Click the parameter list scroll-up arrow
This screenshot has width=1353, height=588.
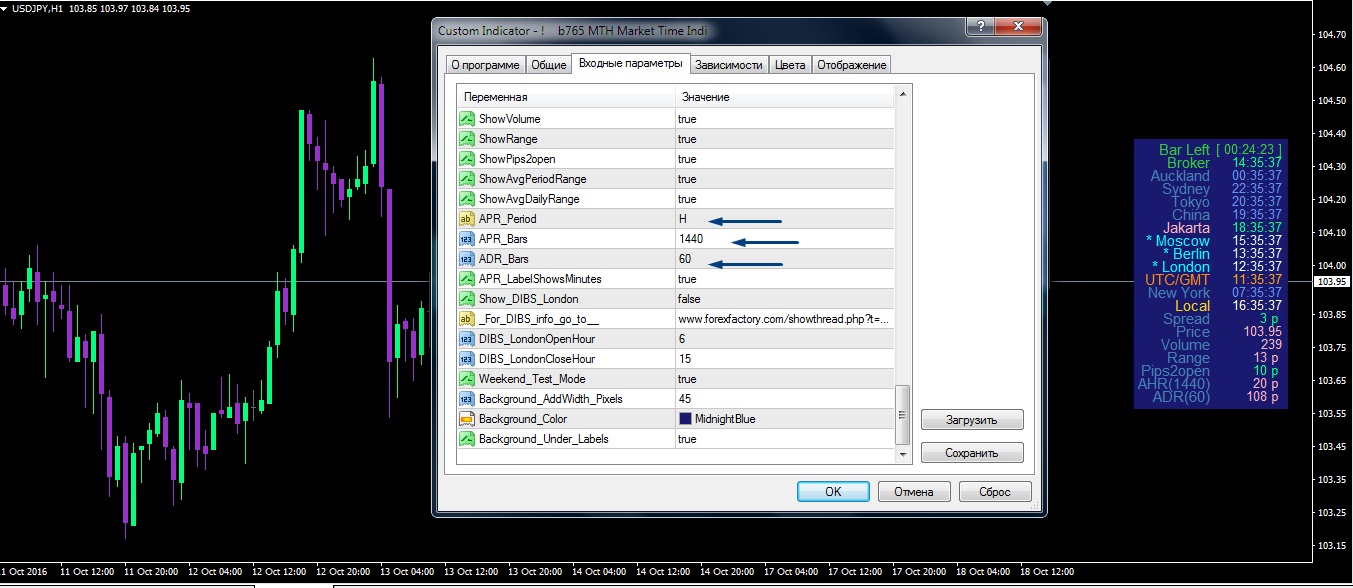pos(903,94)
